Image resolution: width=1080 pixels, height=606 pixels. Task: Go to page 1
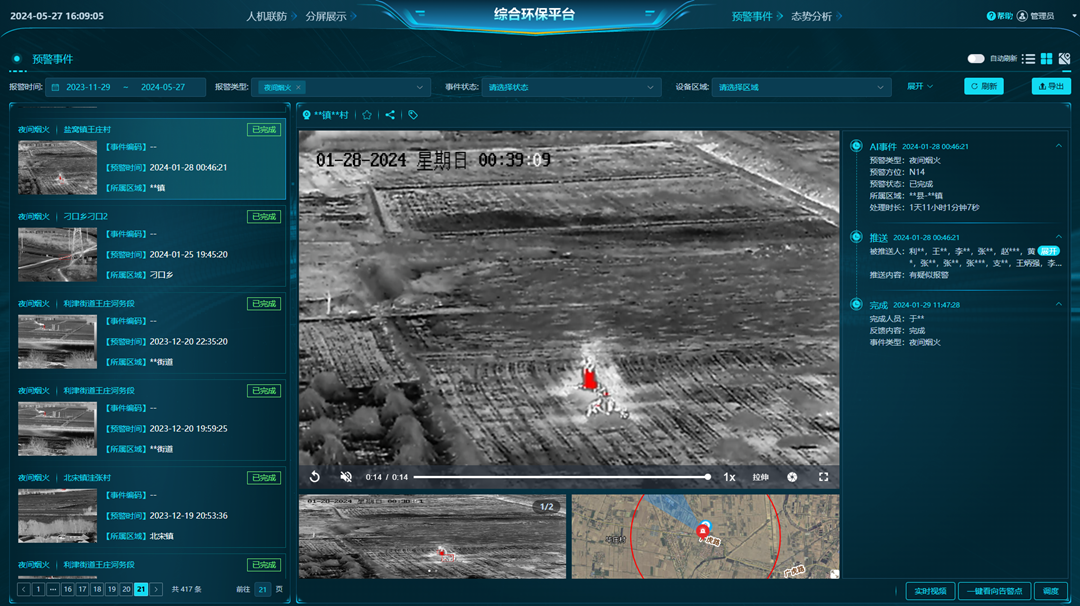tap(39, 589)
